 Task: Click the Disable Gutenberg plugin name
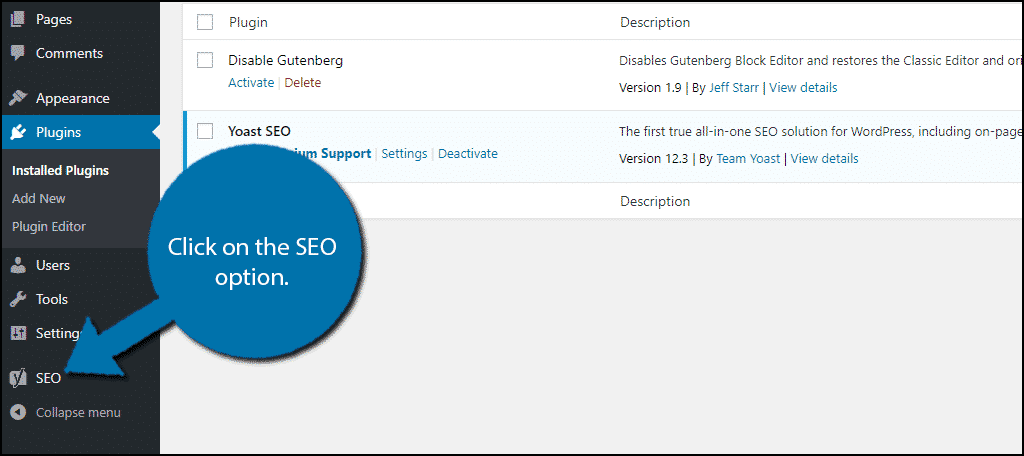[x=285, y=61]
